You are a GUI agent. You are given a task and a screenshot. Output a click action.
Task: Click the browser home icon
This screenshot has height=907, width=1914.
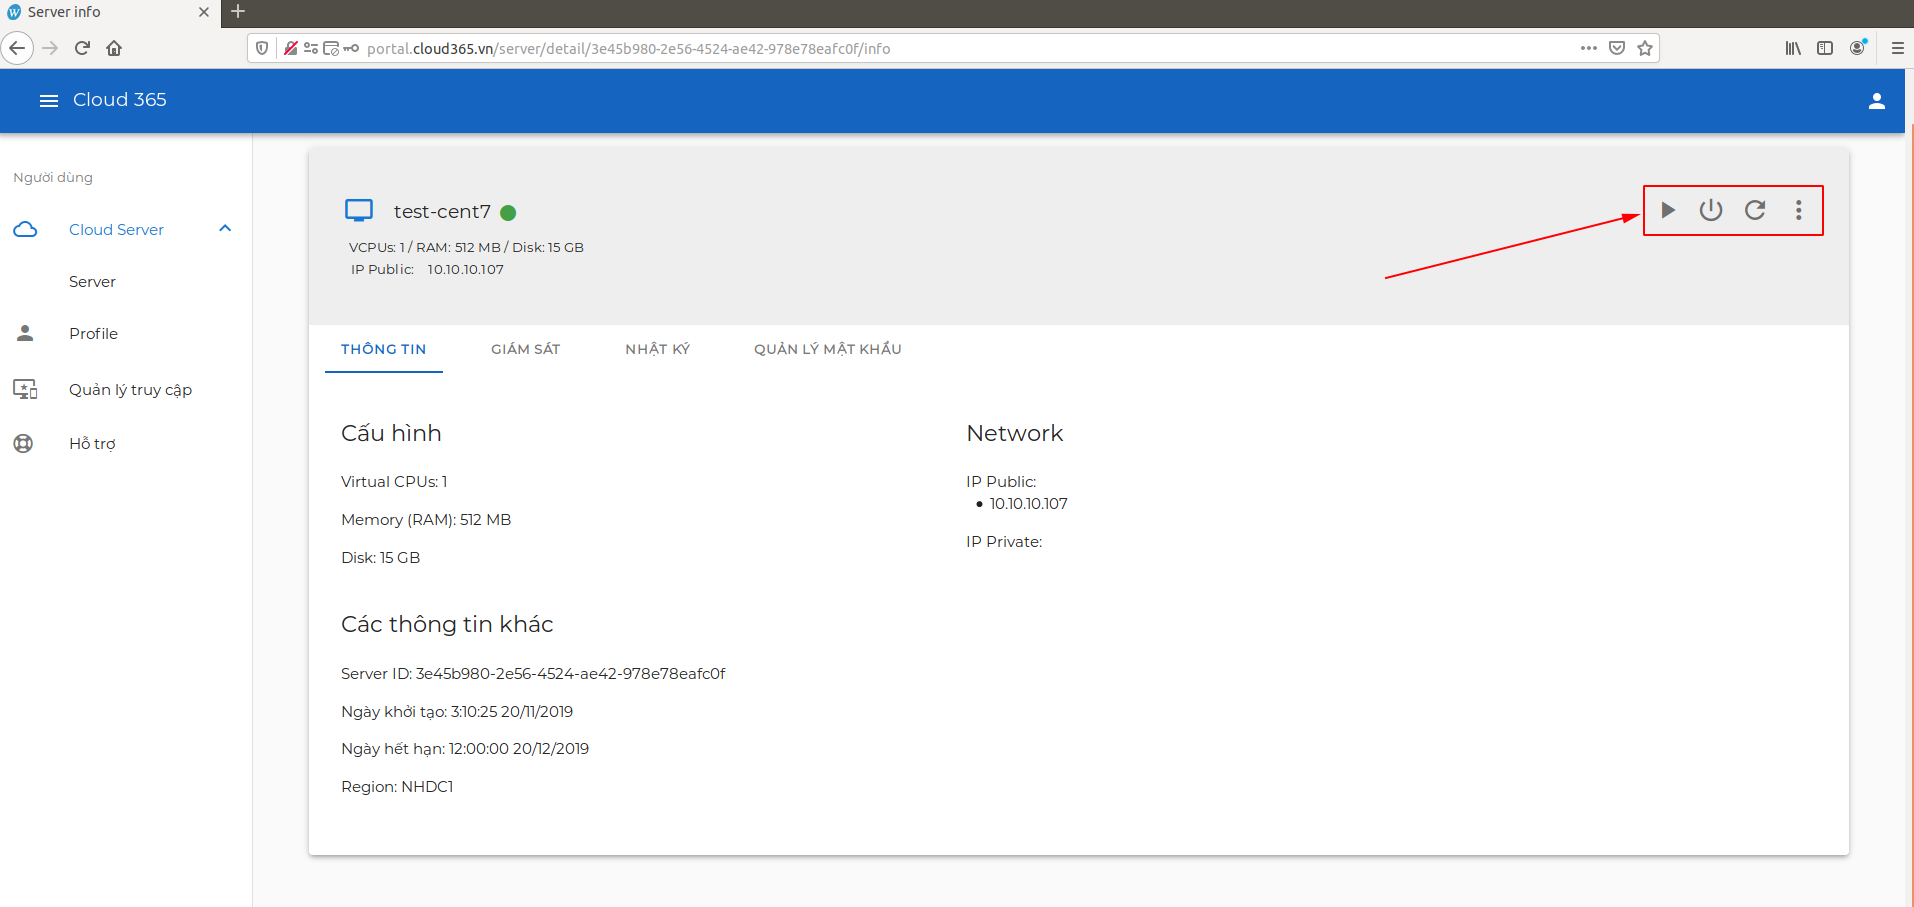[114, 48]
